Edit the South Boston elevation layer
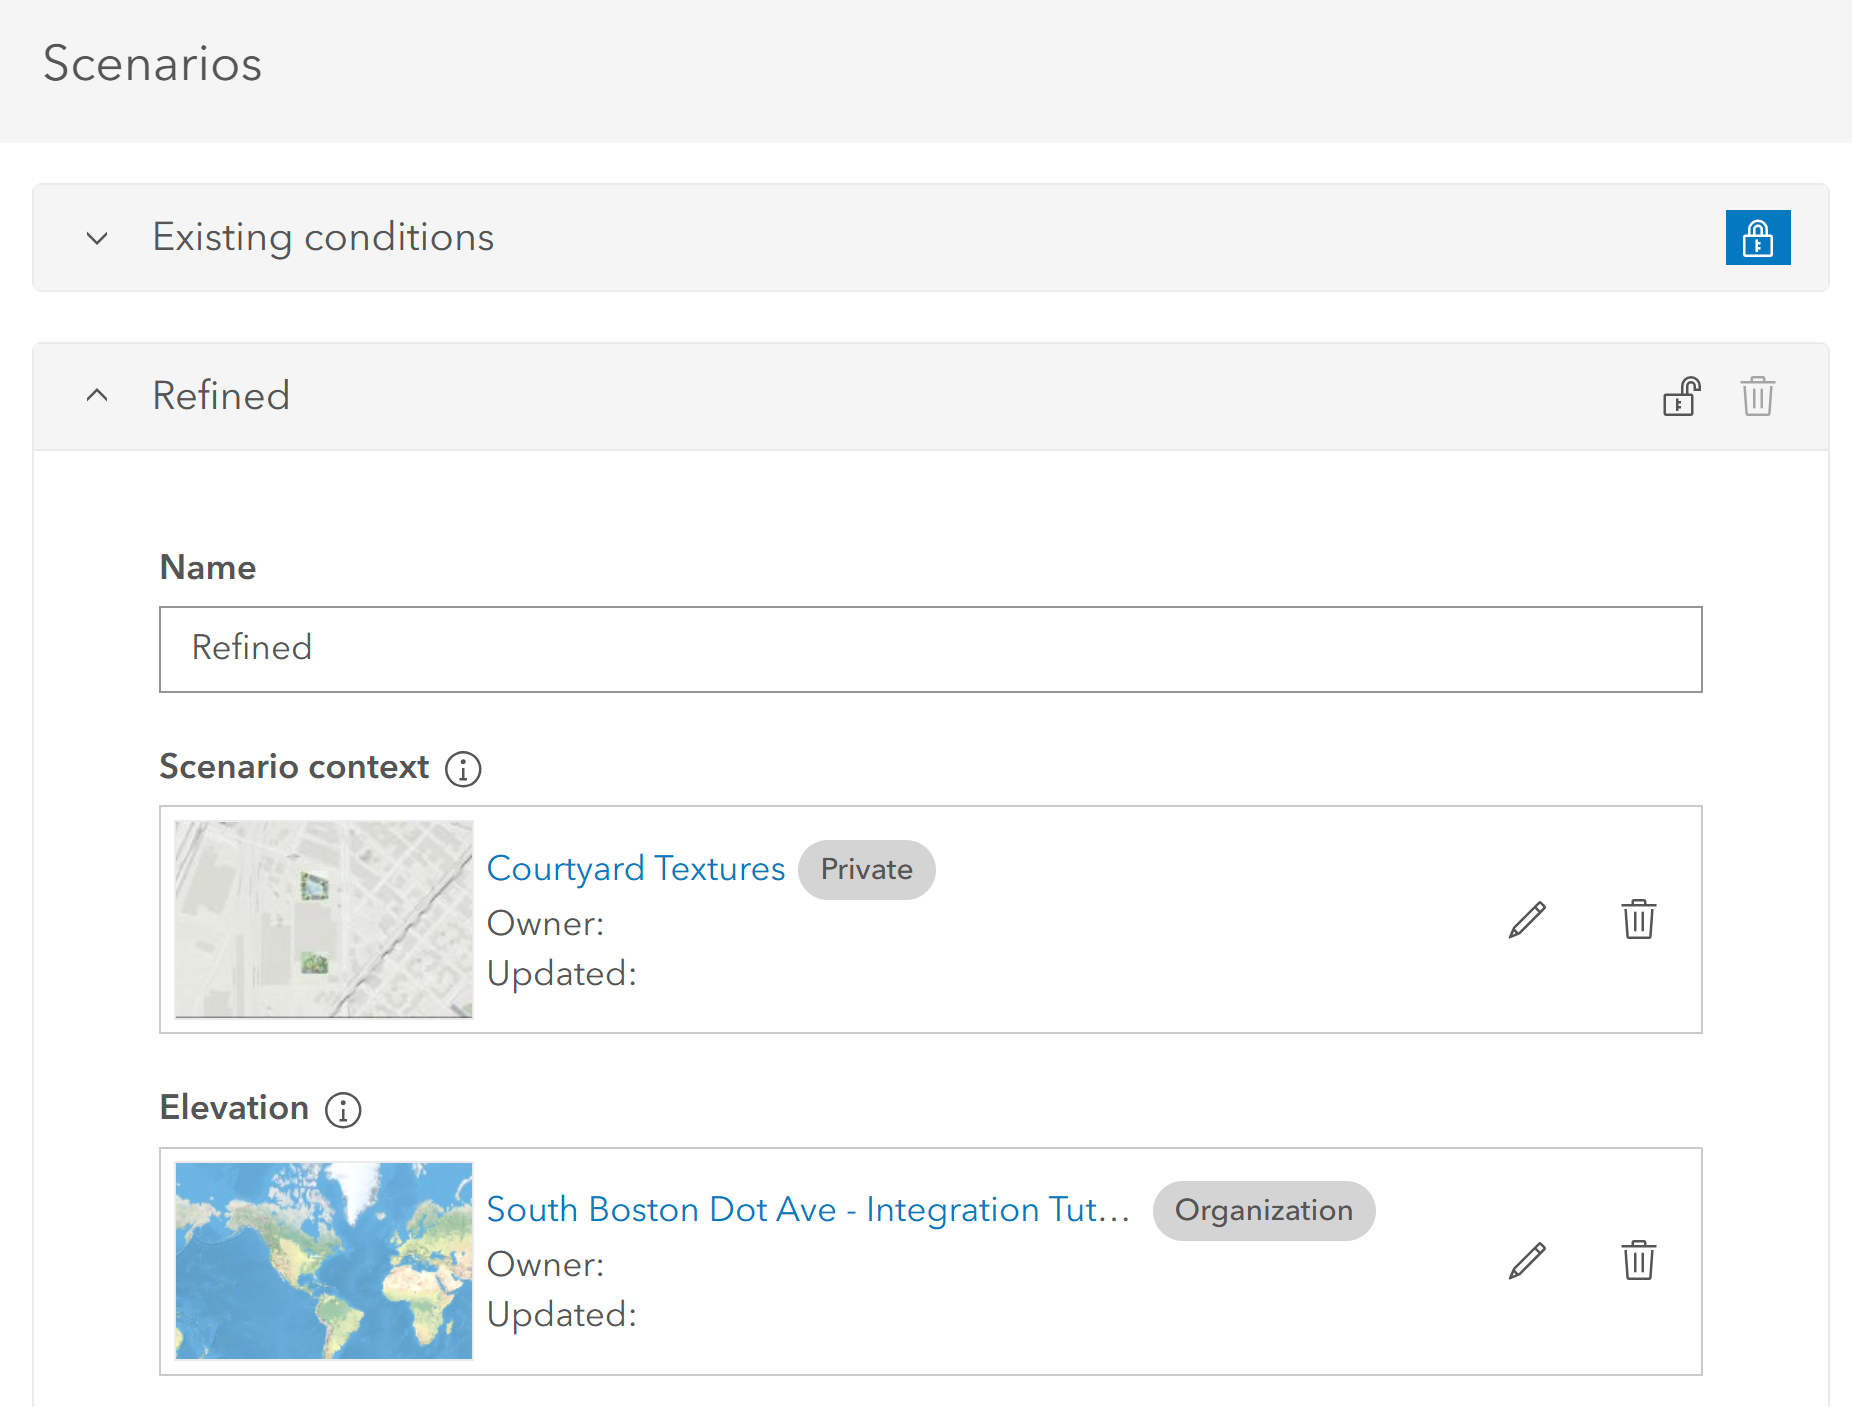 (x=1525, y=1260)
